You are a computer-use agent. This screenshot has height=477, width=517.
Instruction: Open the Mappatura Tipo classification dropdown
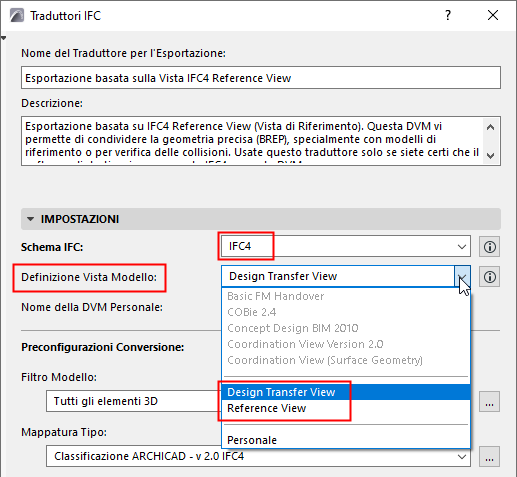258,456
